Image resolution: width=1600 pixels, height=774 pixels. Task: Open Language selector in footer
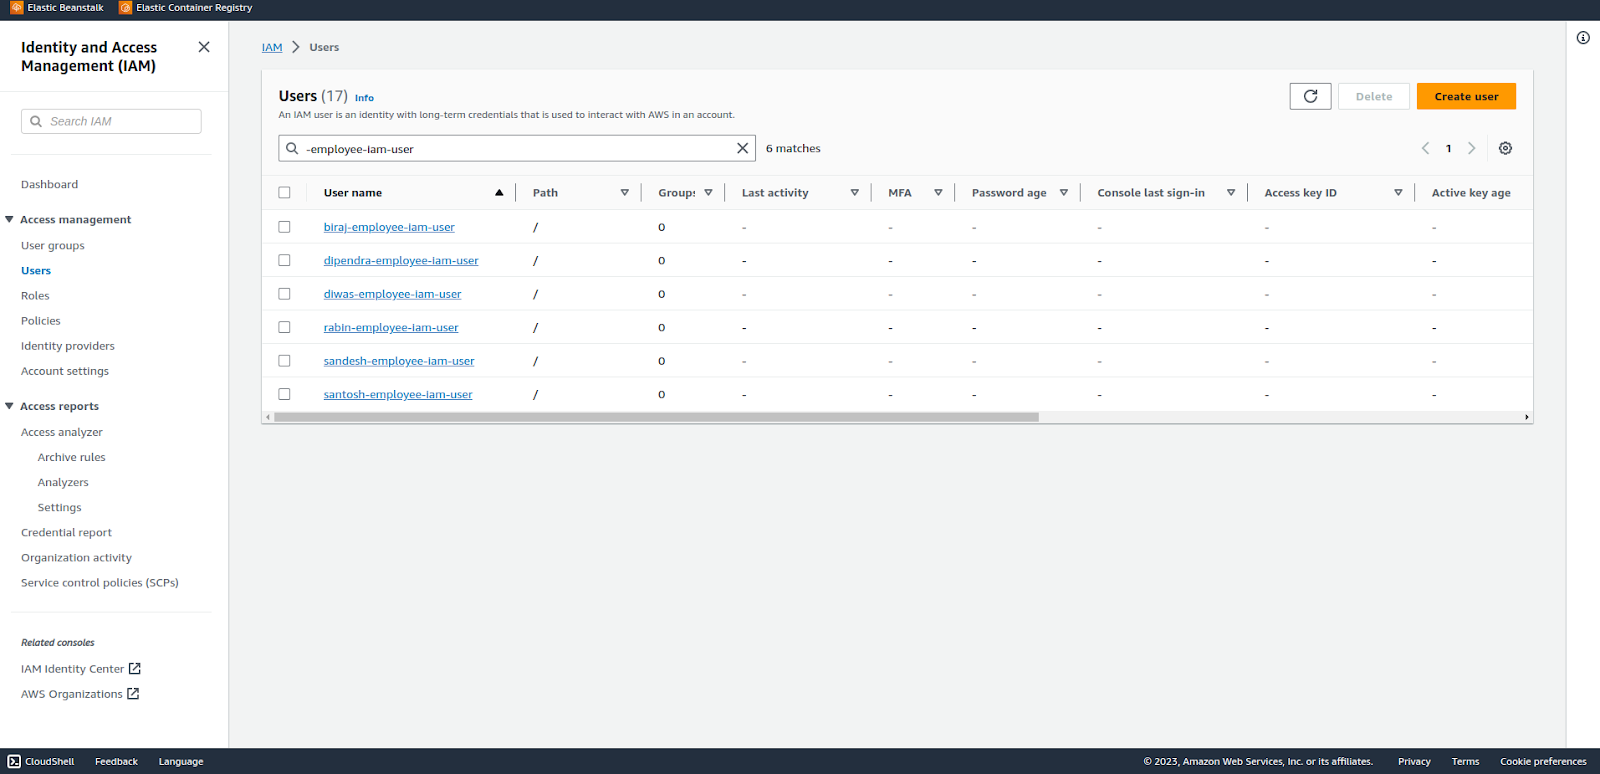pos(181,761)
